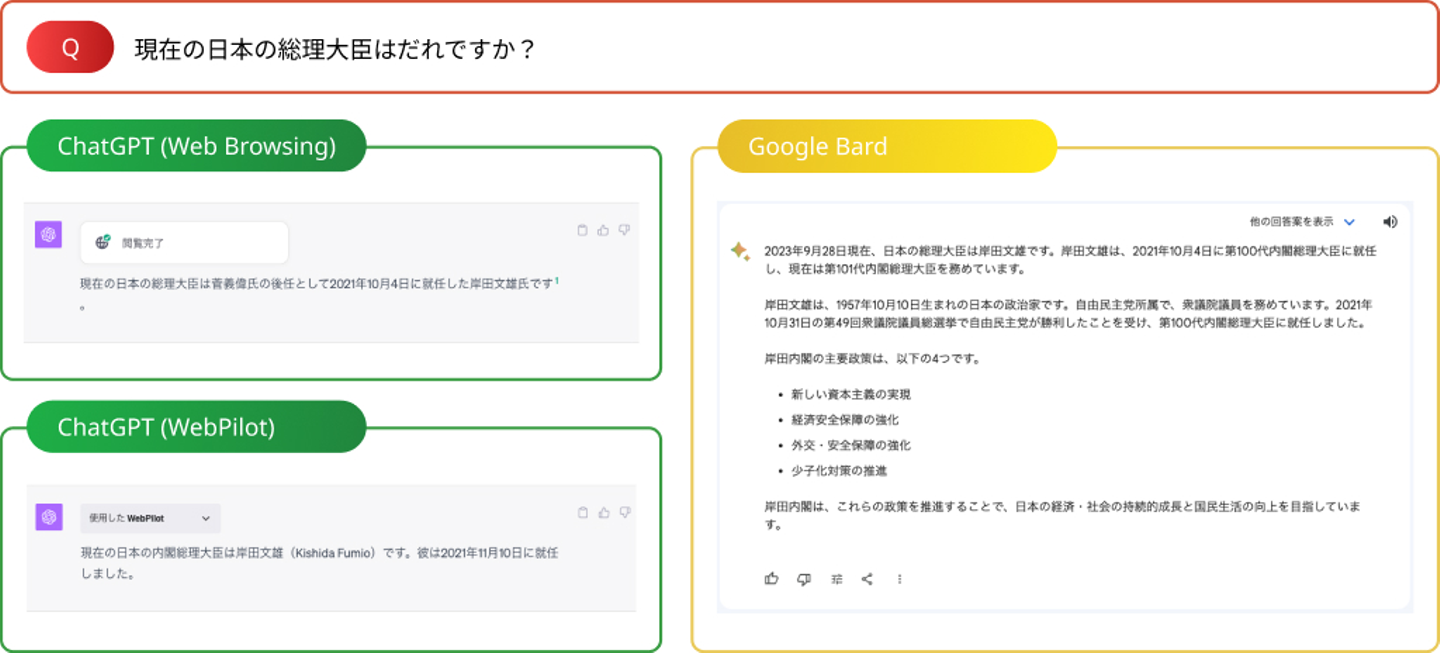Share the Bard response
Image resolution: width=1440 pixels, height=653 pixels.
click(867, 578)
